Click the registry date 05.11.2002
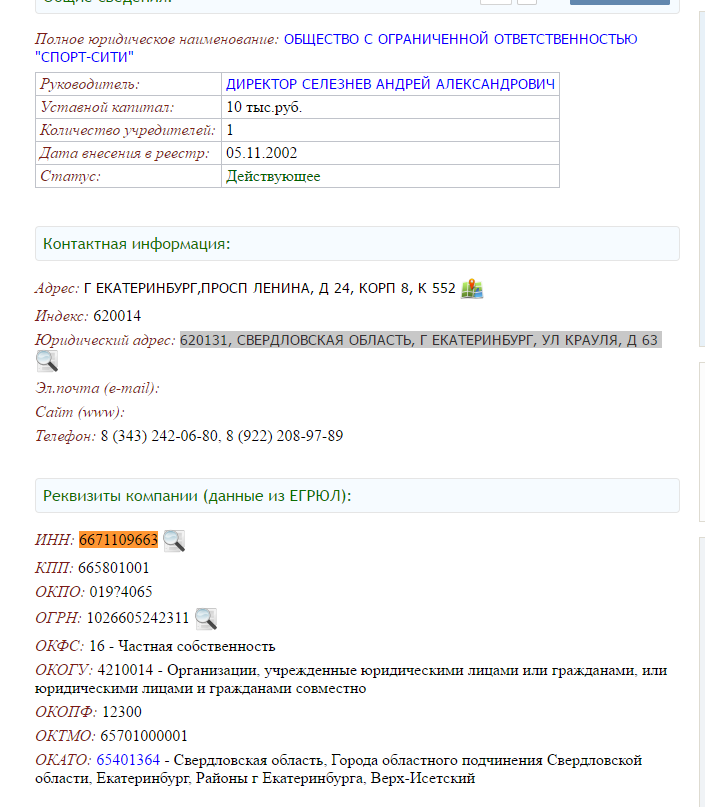This screenshot has height=807, width=705. click(x=261, y=153)
